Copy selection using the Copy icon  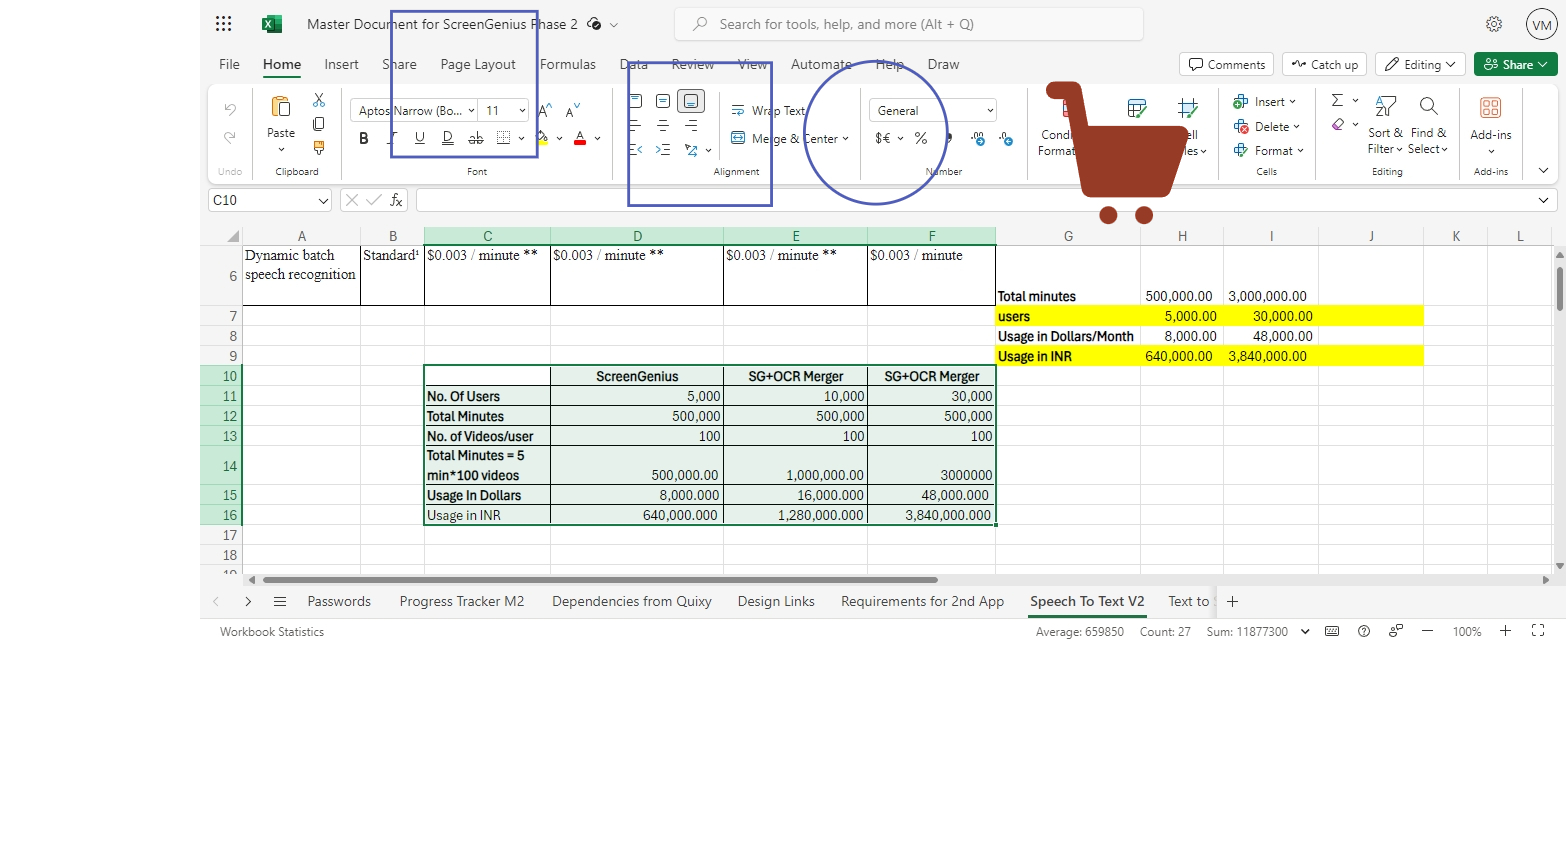click(x=319, y=124)
